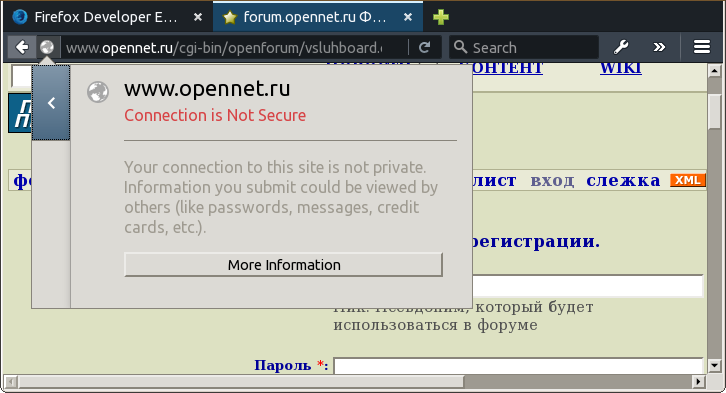Screen dimensions: 726x393
Task: Click the horizontal scrollbar thumb
Action: [241, 381]
